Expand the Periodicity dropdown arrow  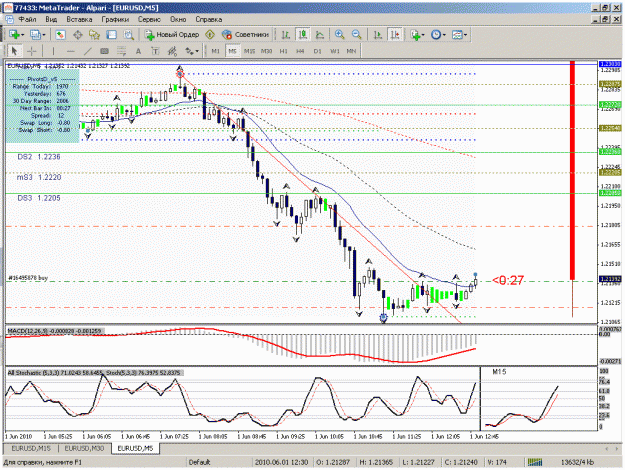[x=444, y=35]
